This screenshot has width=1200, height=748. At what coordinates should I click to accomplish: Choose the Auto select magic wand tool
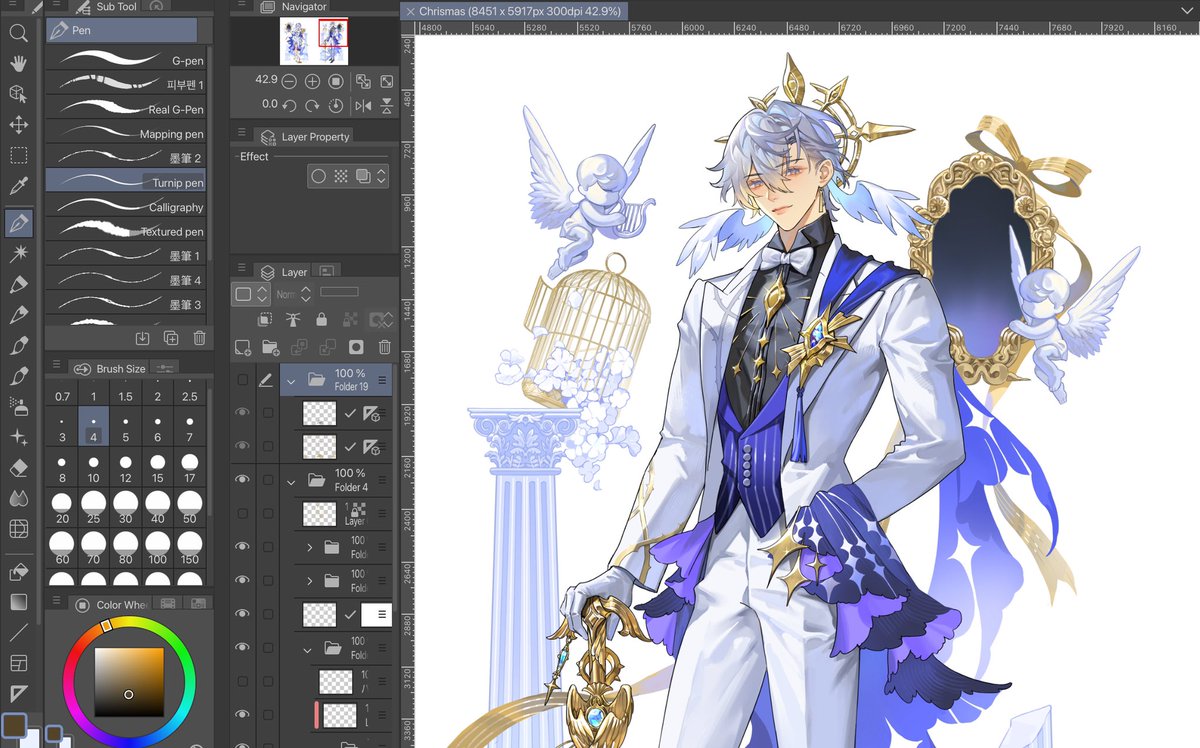[x=18, y=254]
